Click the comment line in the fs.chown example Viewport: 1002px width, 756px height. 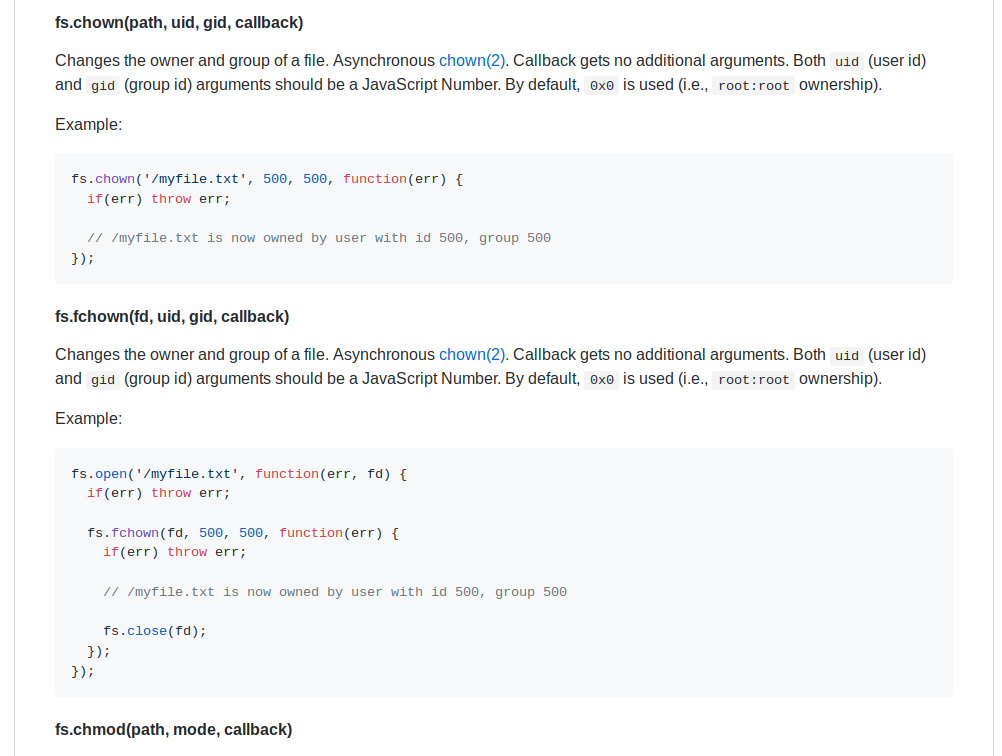coord(319,238)
